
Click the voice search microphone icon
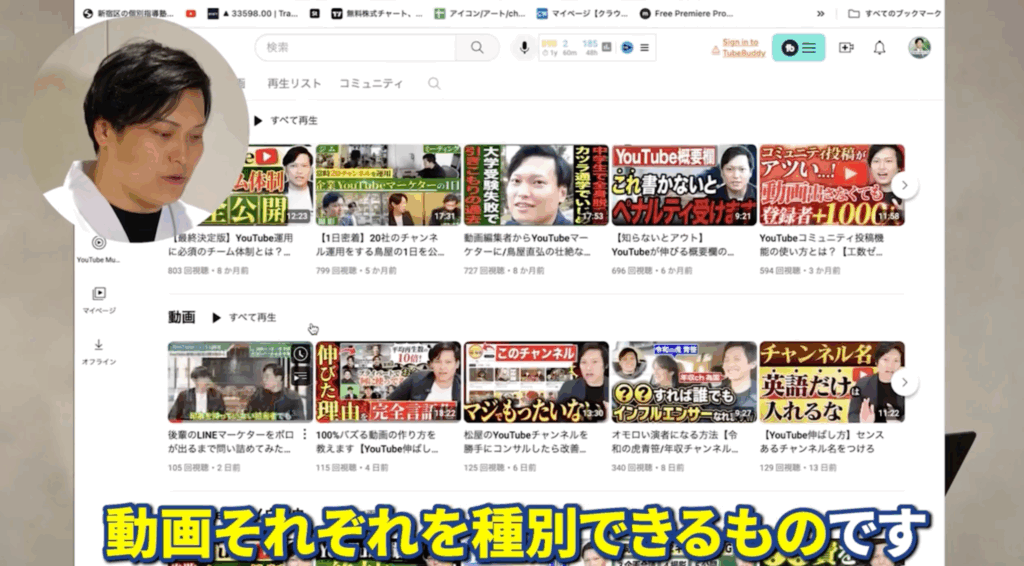point(523,47)
